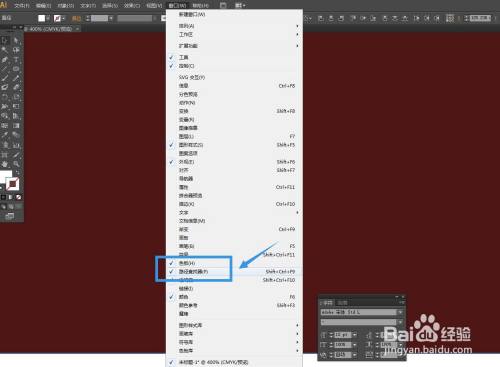
Task: Switch to Paragraph tab in Character panel
Action: 342,303
